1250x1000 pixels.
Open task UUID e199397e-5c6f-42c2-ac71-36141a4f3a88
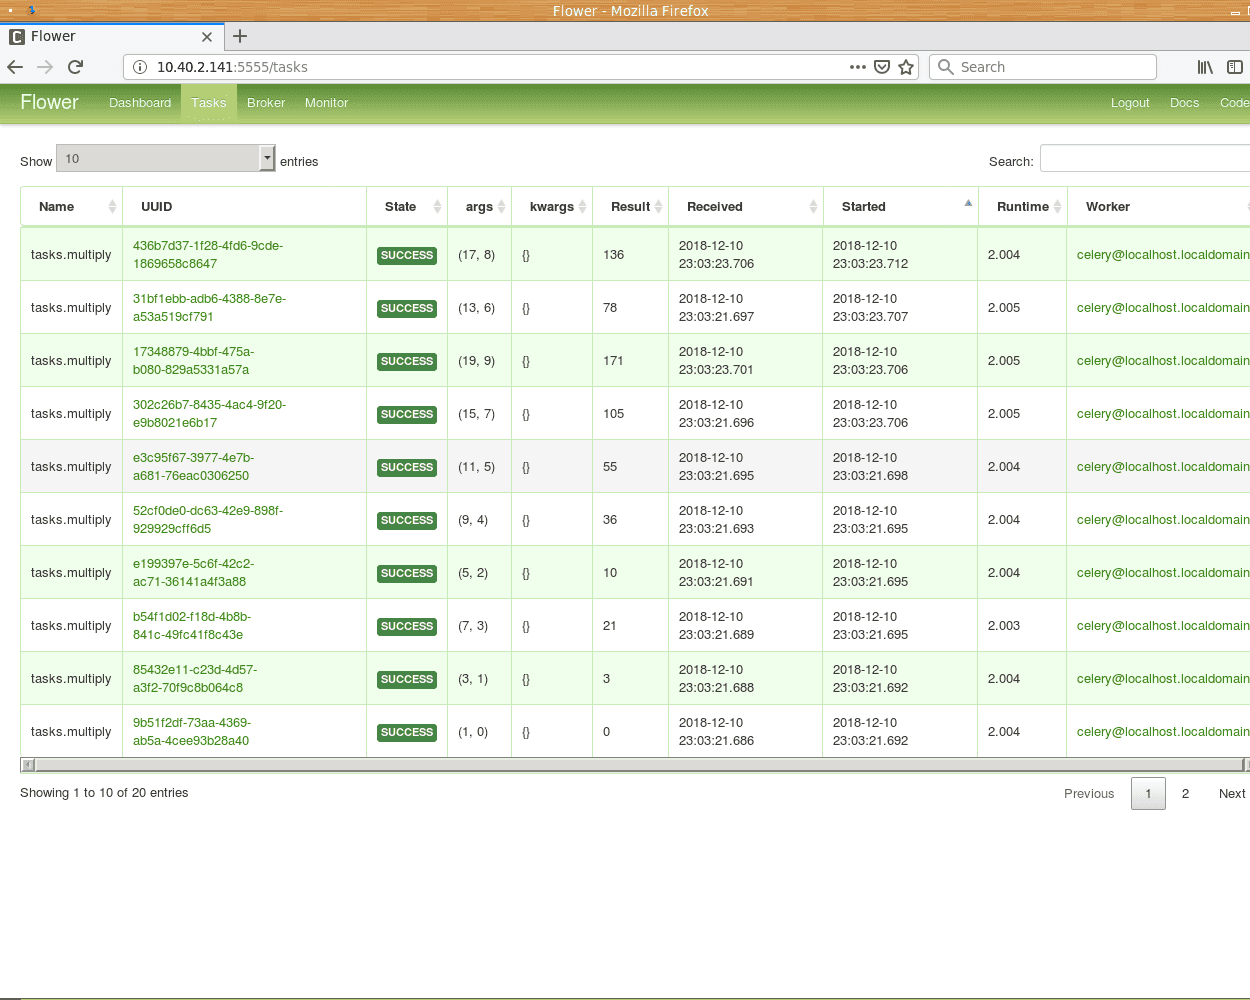[193, 573]
